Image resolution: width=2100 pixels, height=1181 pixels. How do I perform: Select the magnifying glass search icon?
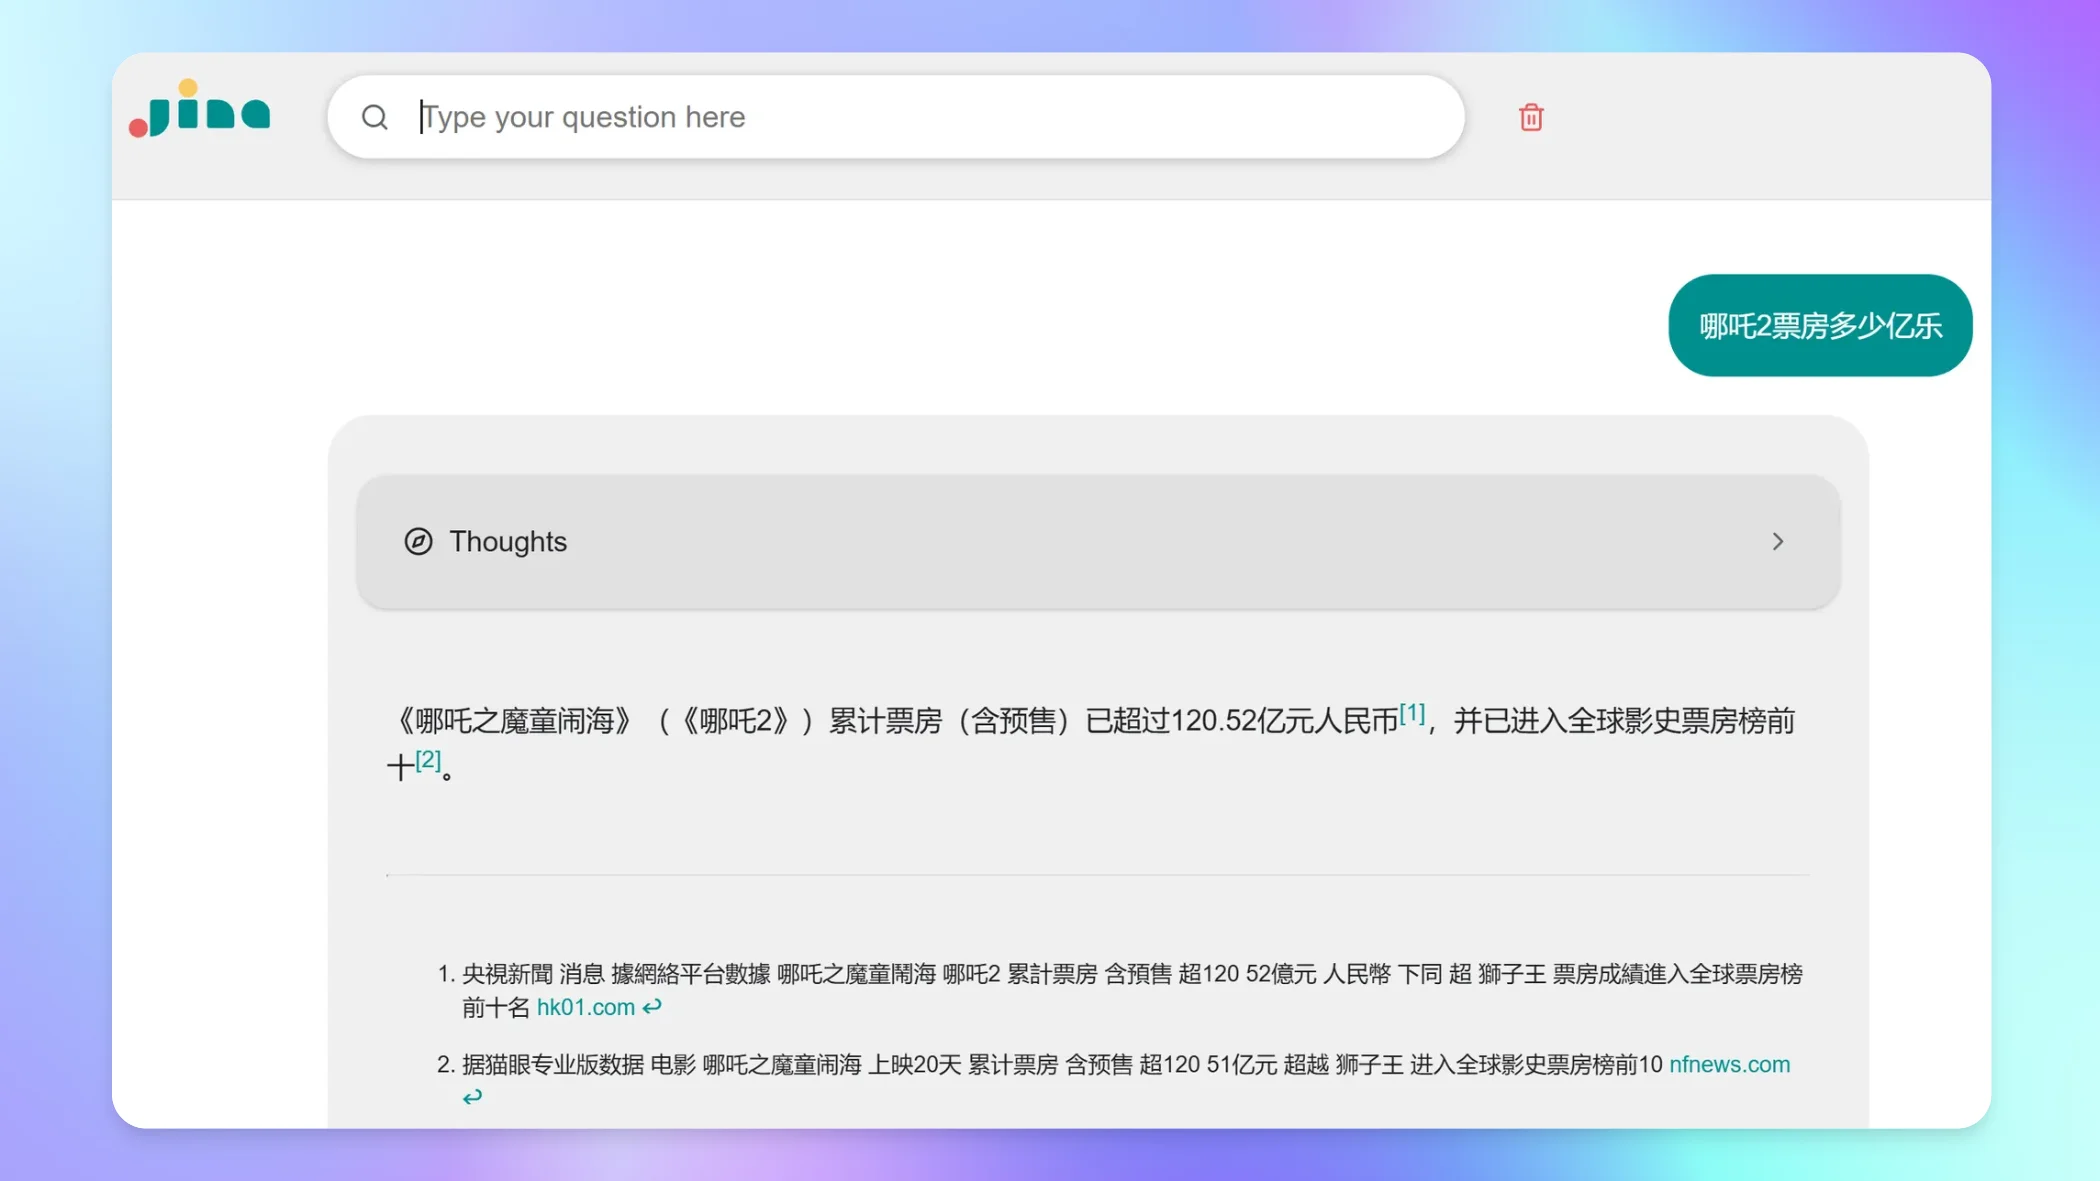tap(375, 117)
